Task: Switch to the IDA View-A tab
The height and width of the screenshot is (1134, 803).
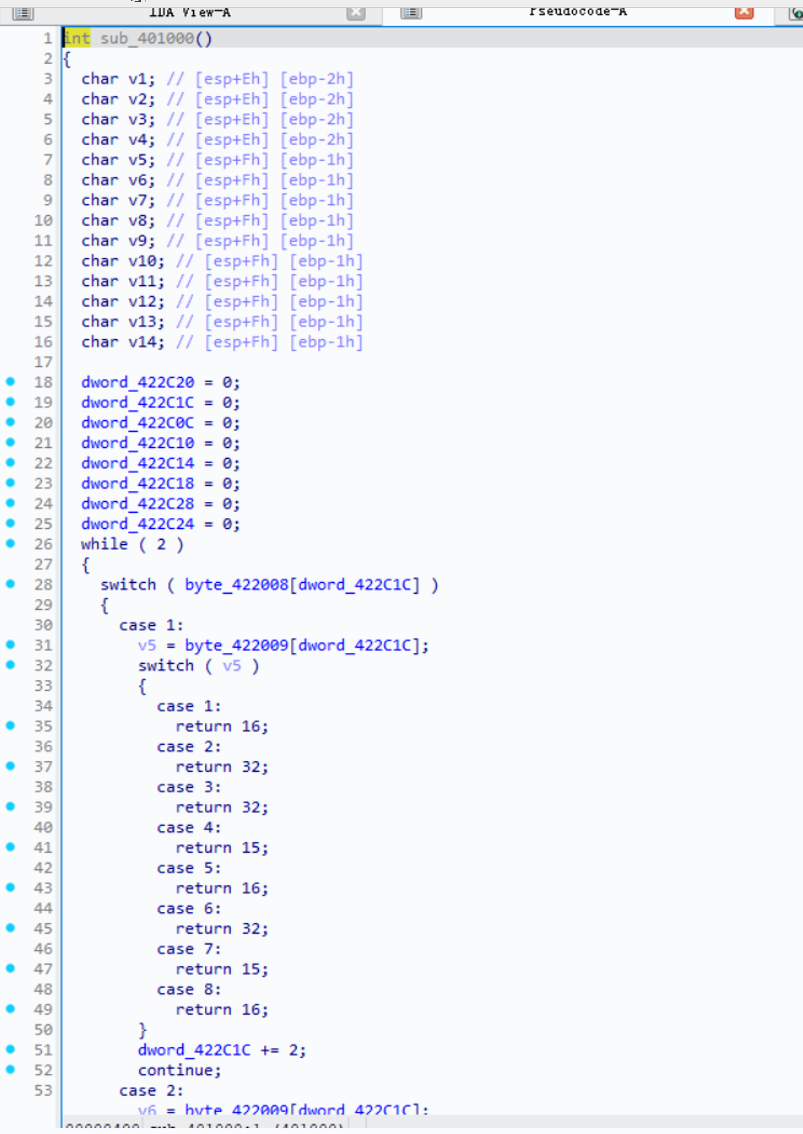Action: pos(190,12)
